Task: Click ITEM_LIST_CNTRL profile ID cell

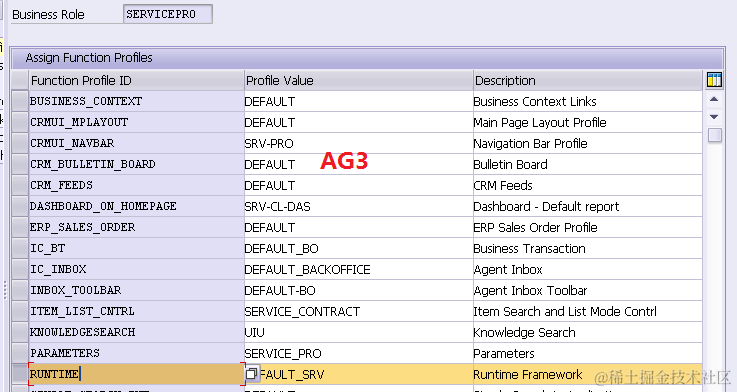Action: pyautogui.click(x=136, y=311)
